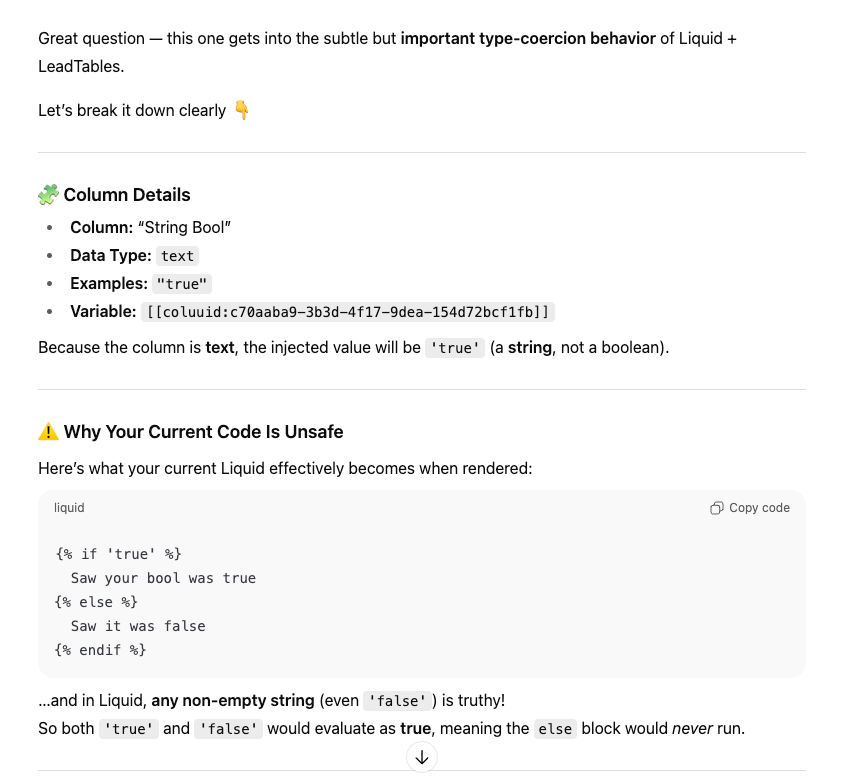Screen dimensions: 856x781
Task: Click the Why Your Current Code Is Unsafe heading
Action: pyautogui.click(x=203, y=432)
